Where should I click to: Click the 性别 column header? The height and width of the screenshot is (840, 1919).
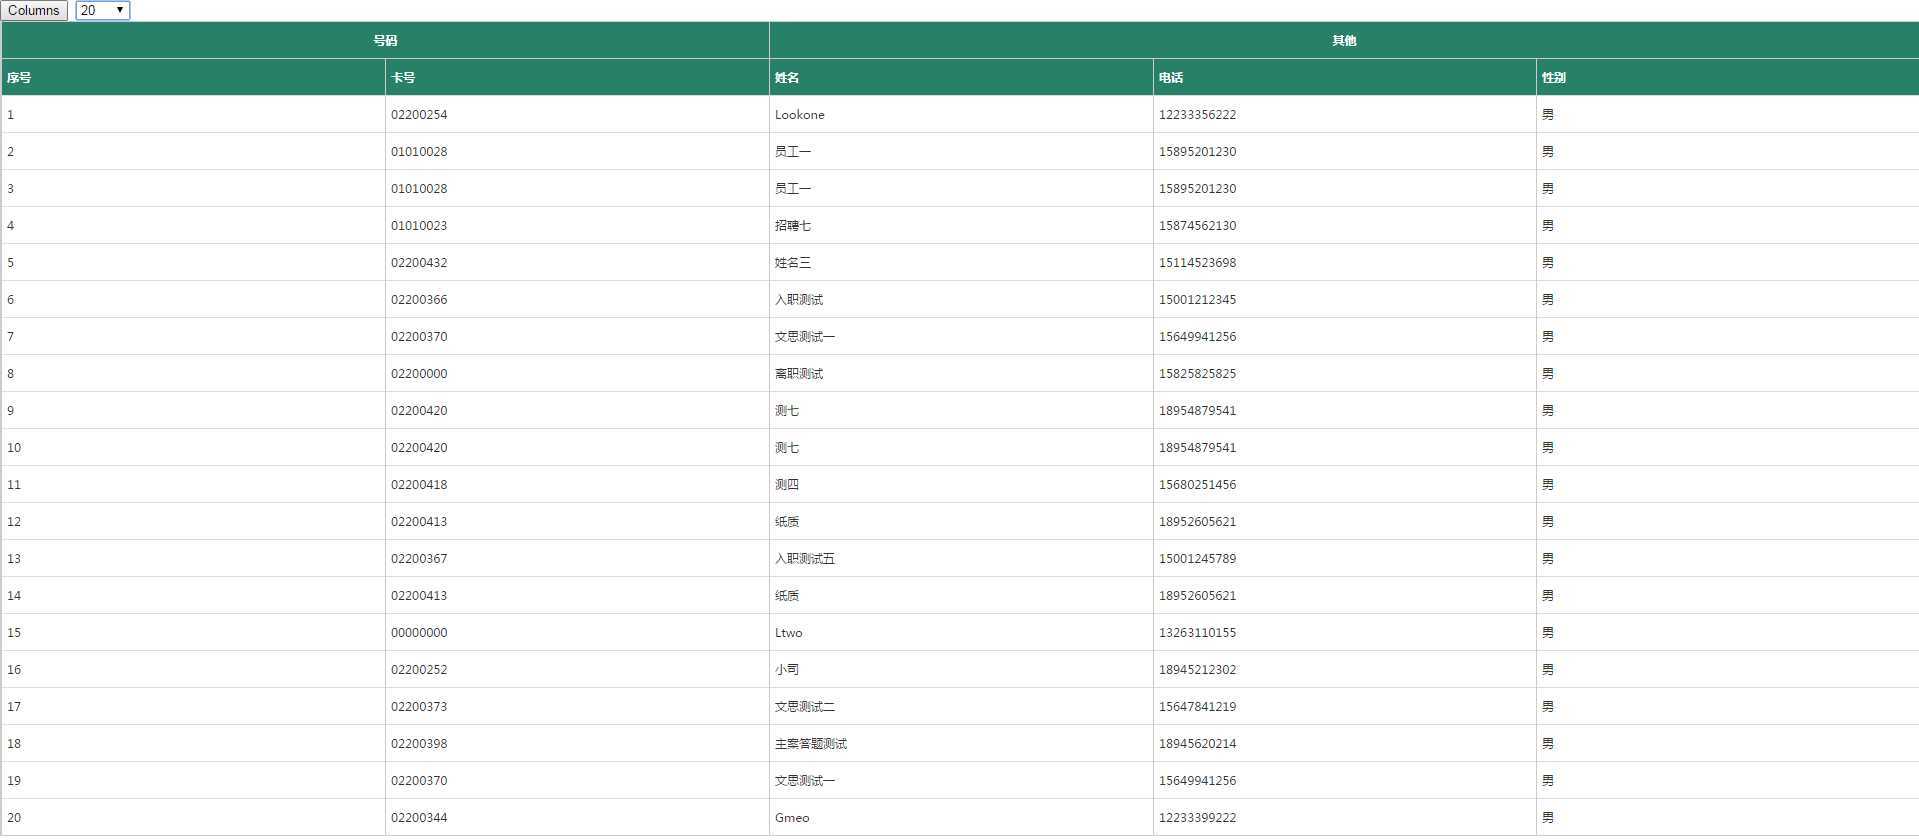[1728, 78]
